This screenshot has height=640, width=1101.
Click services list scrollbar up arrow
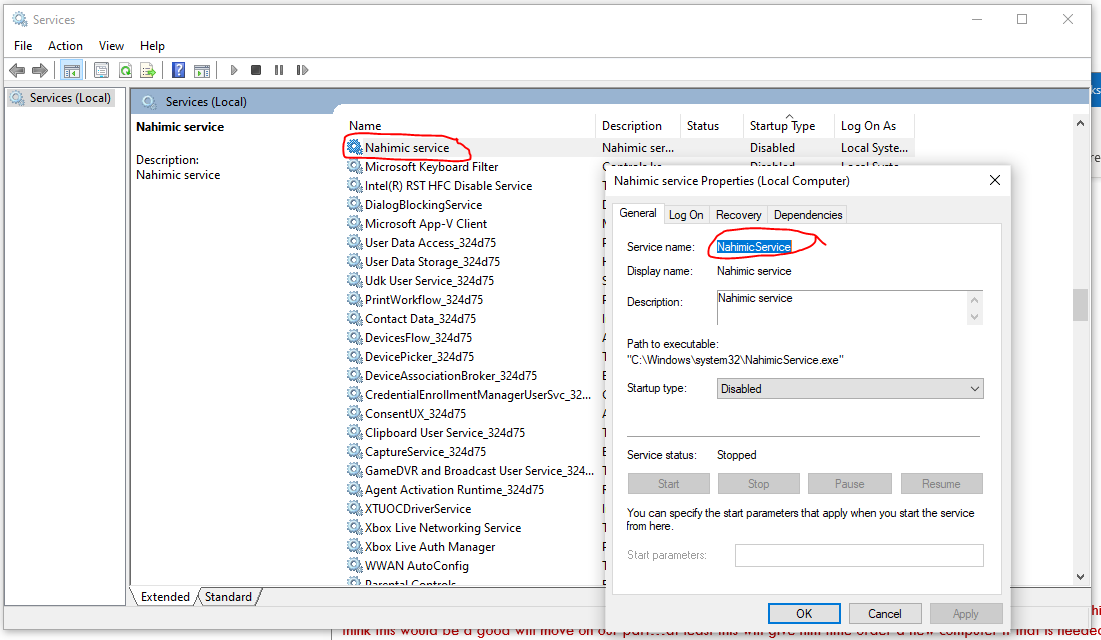click(x=1080, y=123)
